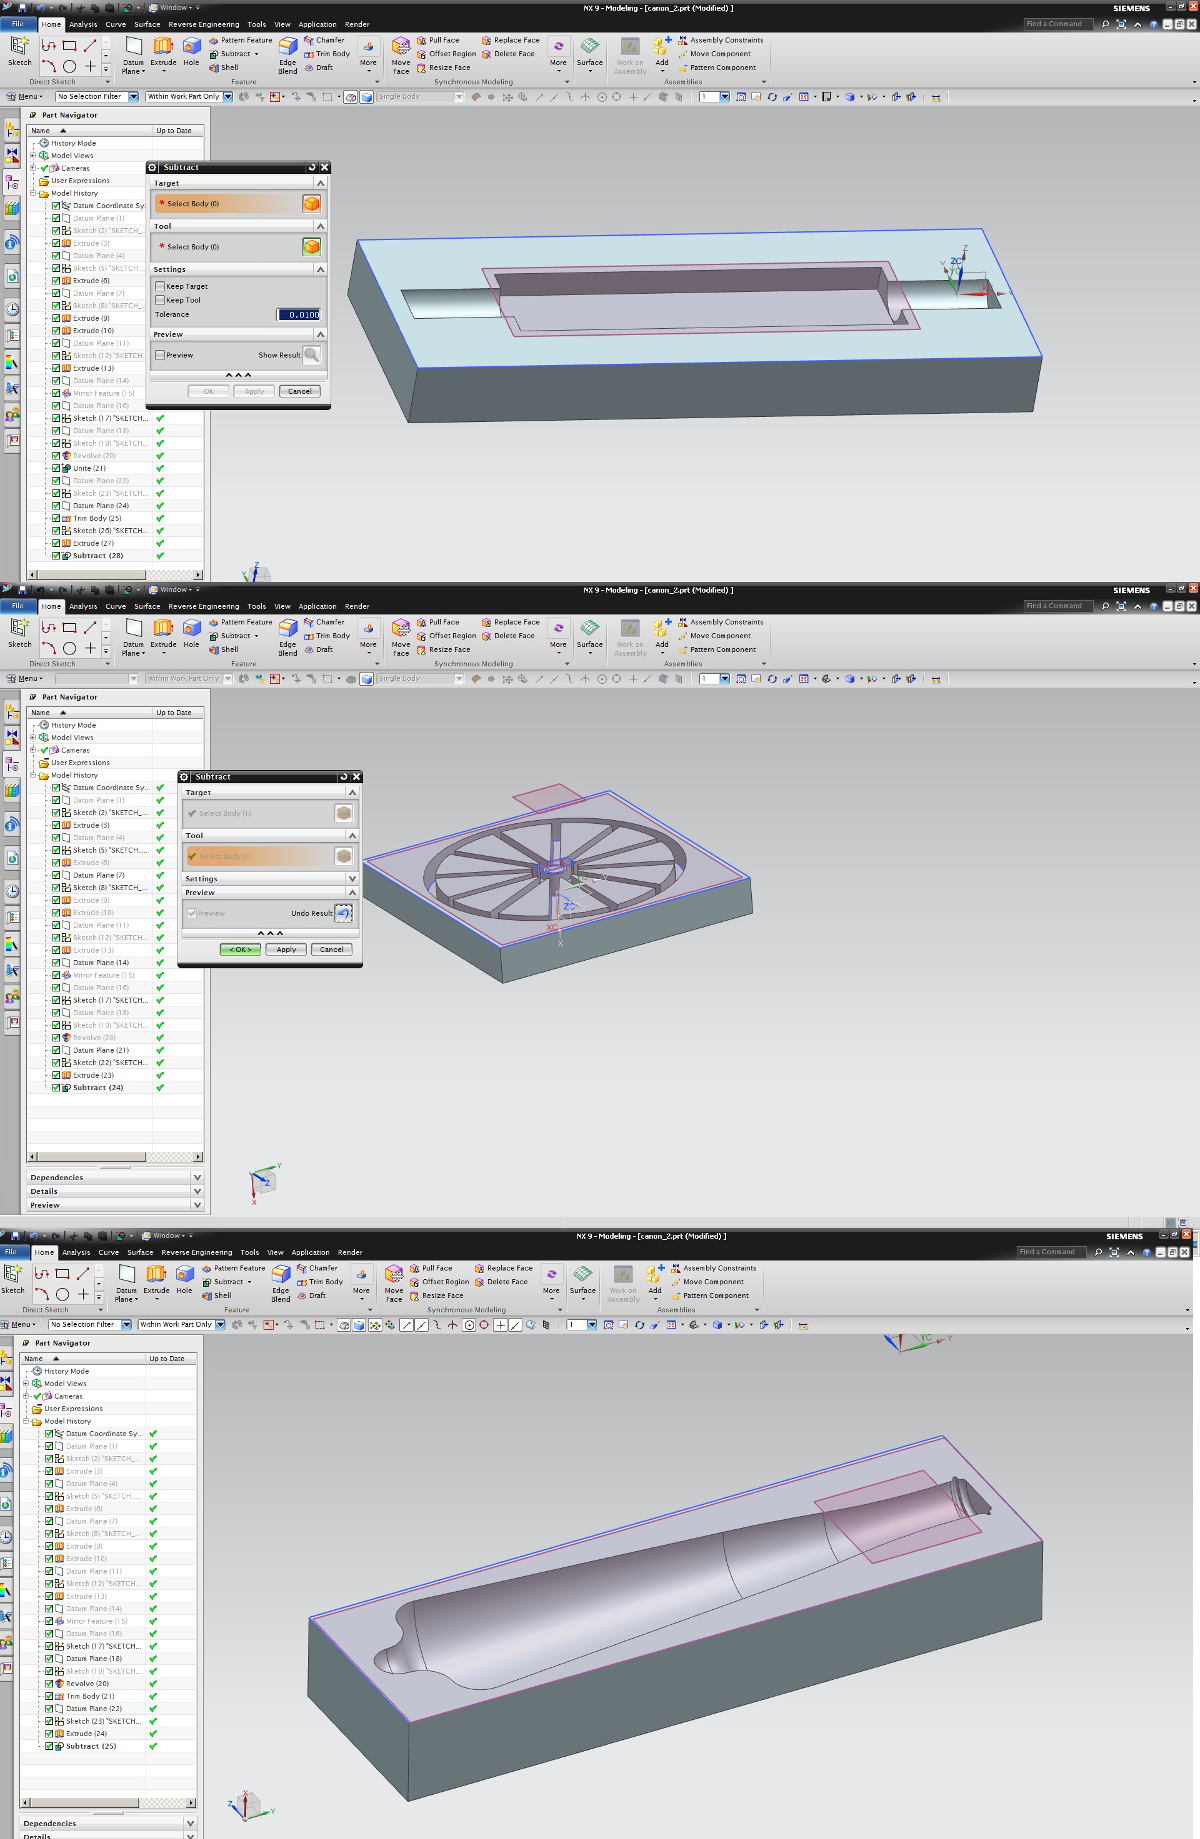Click Replace Face in bottom window ribbon
Viewport: 1200px width, 1839px height.
click(x=503, y=1268)
